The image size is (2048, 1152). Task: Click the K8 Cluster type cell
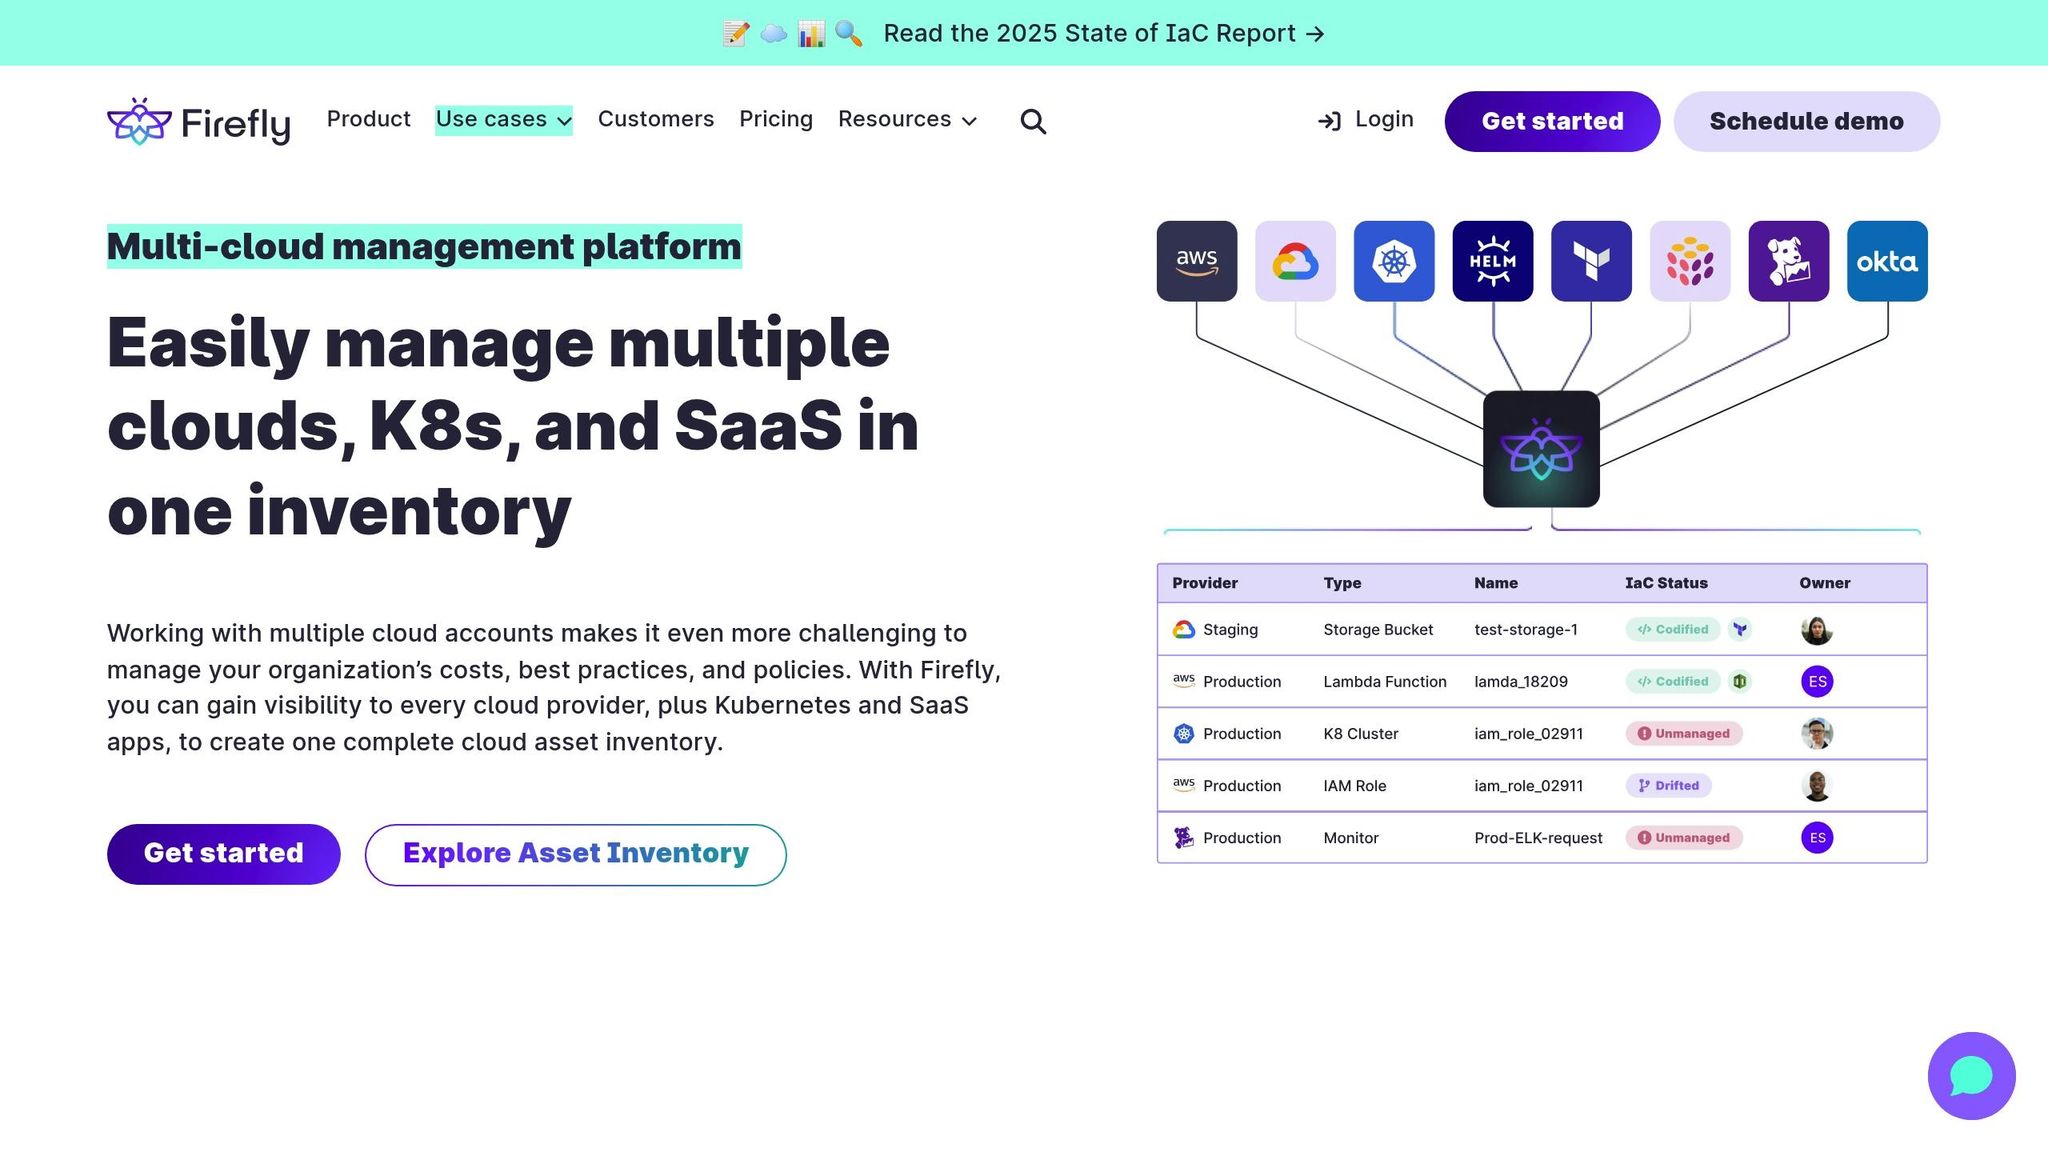[1361, 734]
